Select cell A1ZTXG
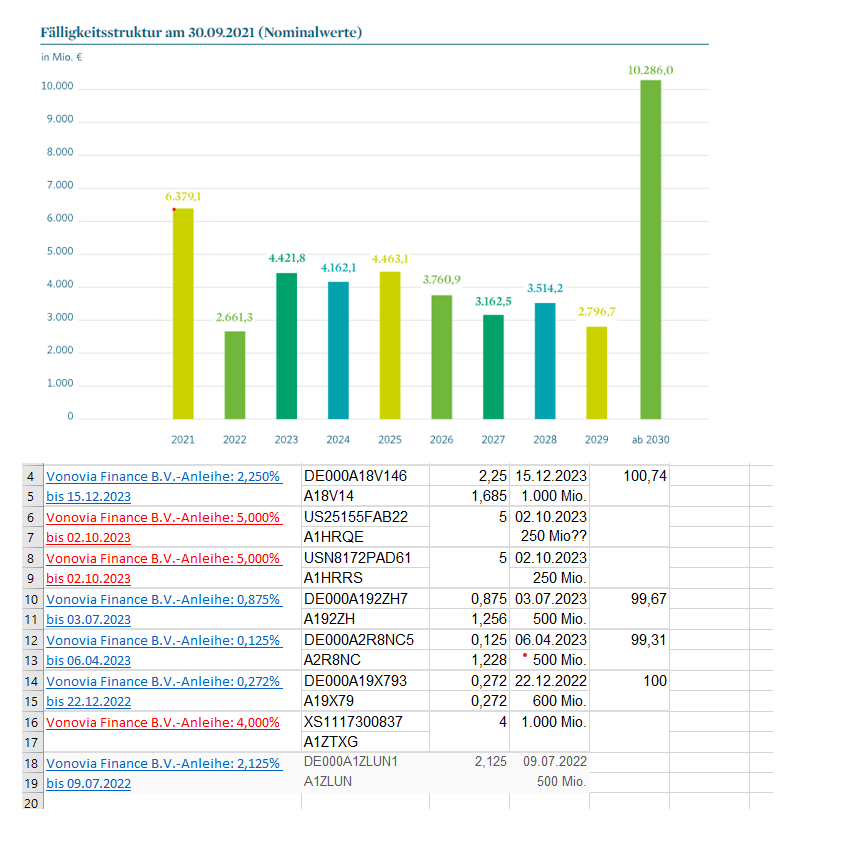 pyautogui.click(x=365, y=742)
